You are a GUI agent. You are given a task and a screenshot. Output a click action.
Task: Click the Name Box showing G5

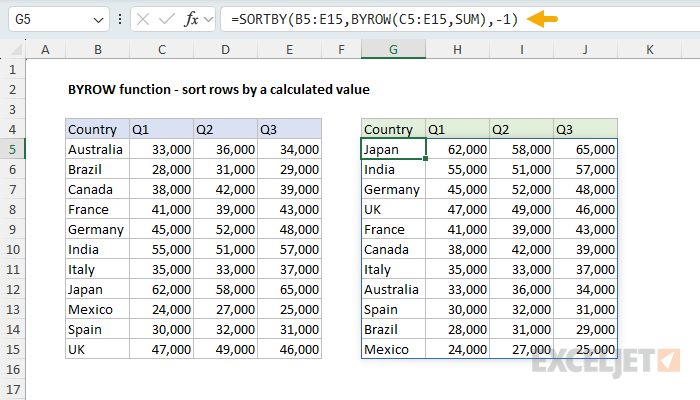[58, 20]
